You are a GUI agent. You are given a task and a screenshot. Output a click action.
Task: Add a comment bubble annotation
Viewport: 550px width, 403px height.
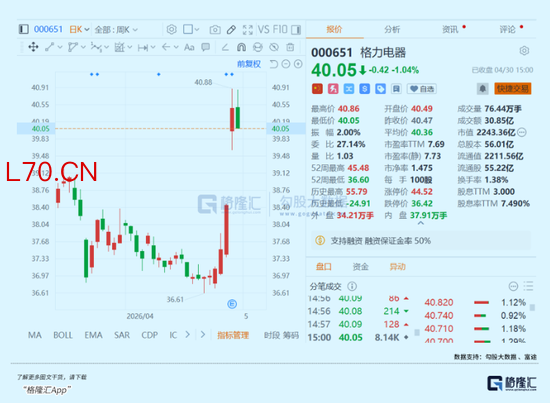coord(206,47)
